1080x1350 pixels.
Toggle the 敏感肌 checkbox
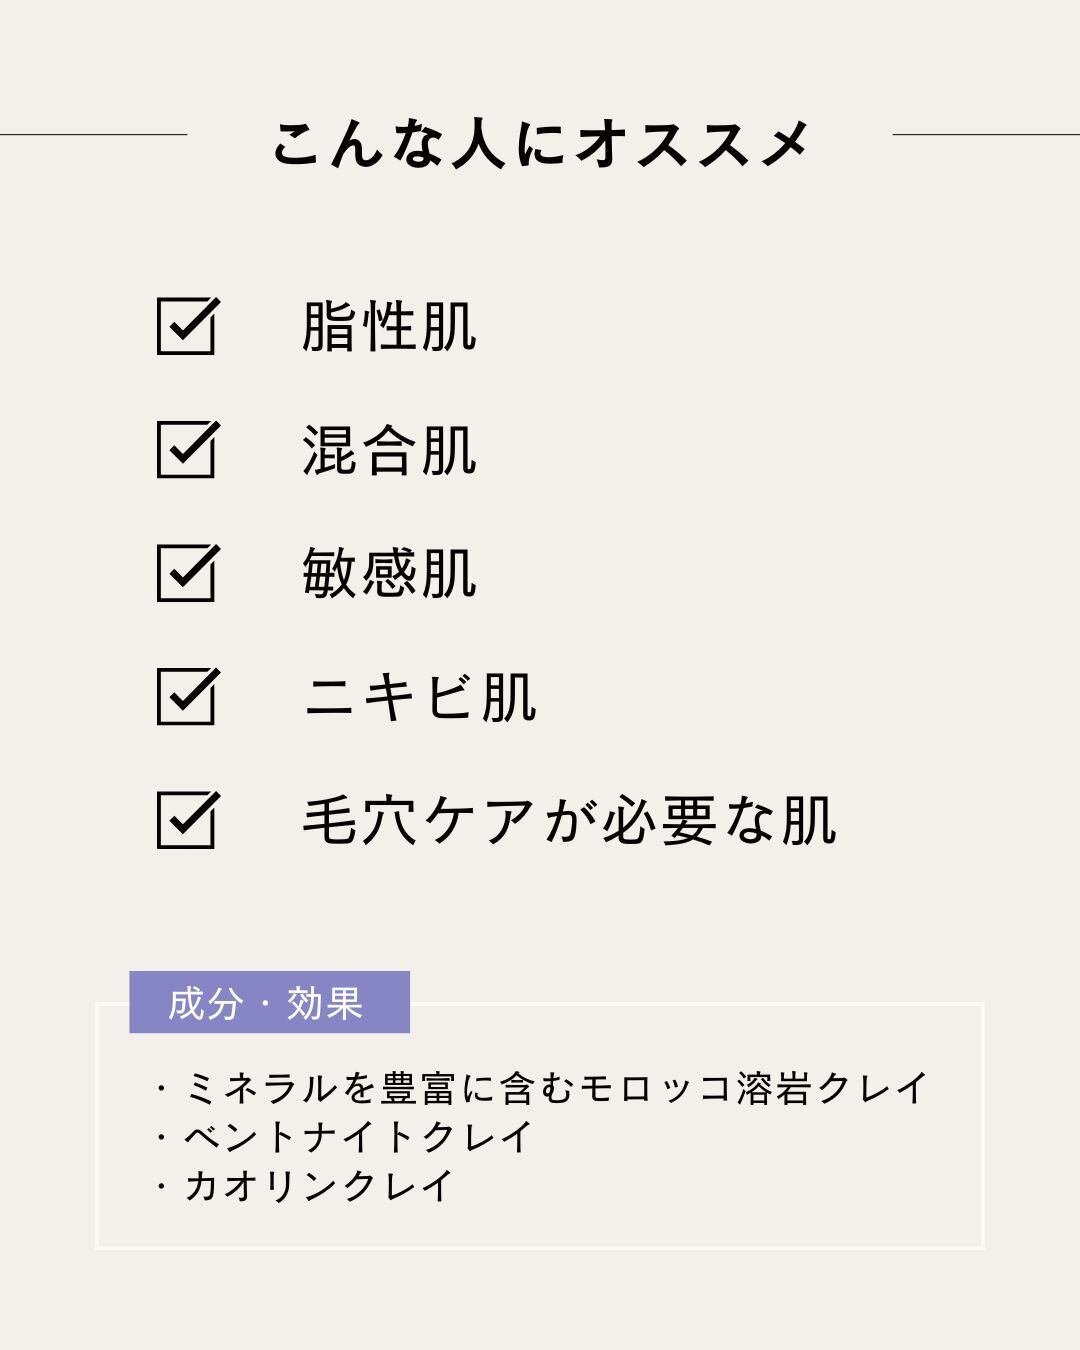pos(186,573)
